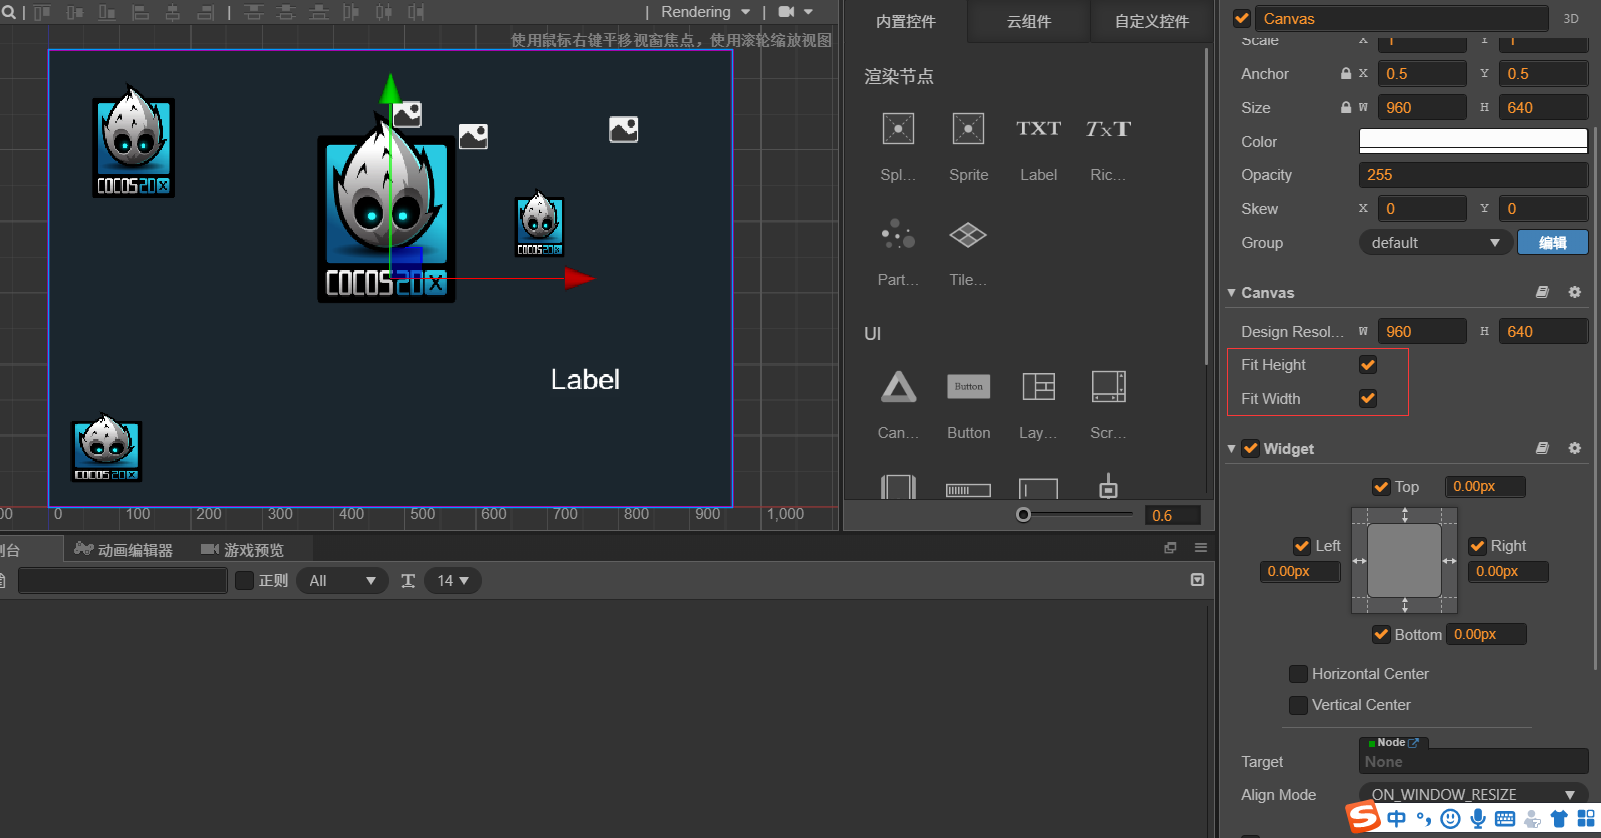Disable the Widget component checkbox

1250,448
